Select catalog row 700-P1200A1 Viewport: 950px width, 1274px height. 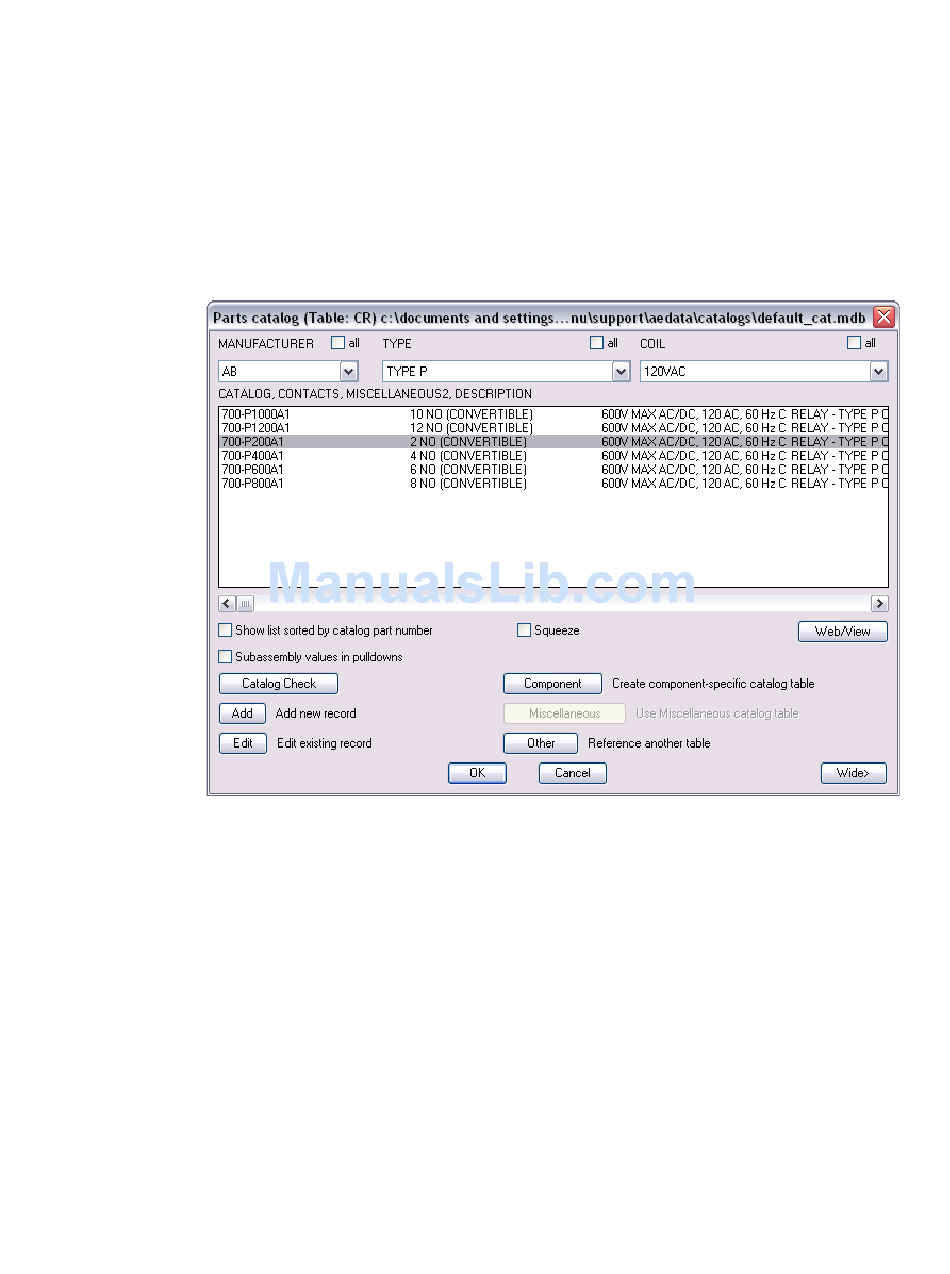pos(553,428)
